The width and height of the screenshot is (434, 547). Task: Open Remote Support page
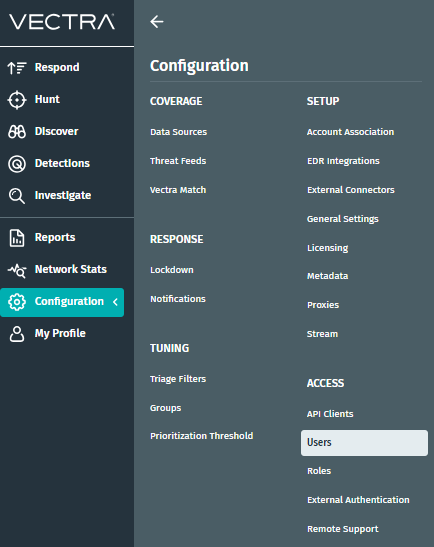pos(343,529)
